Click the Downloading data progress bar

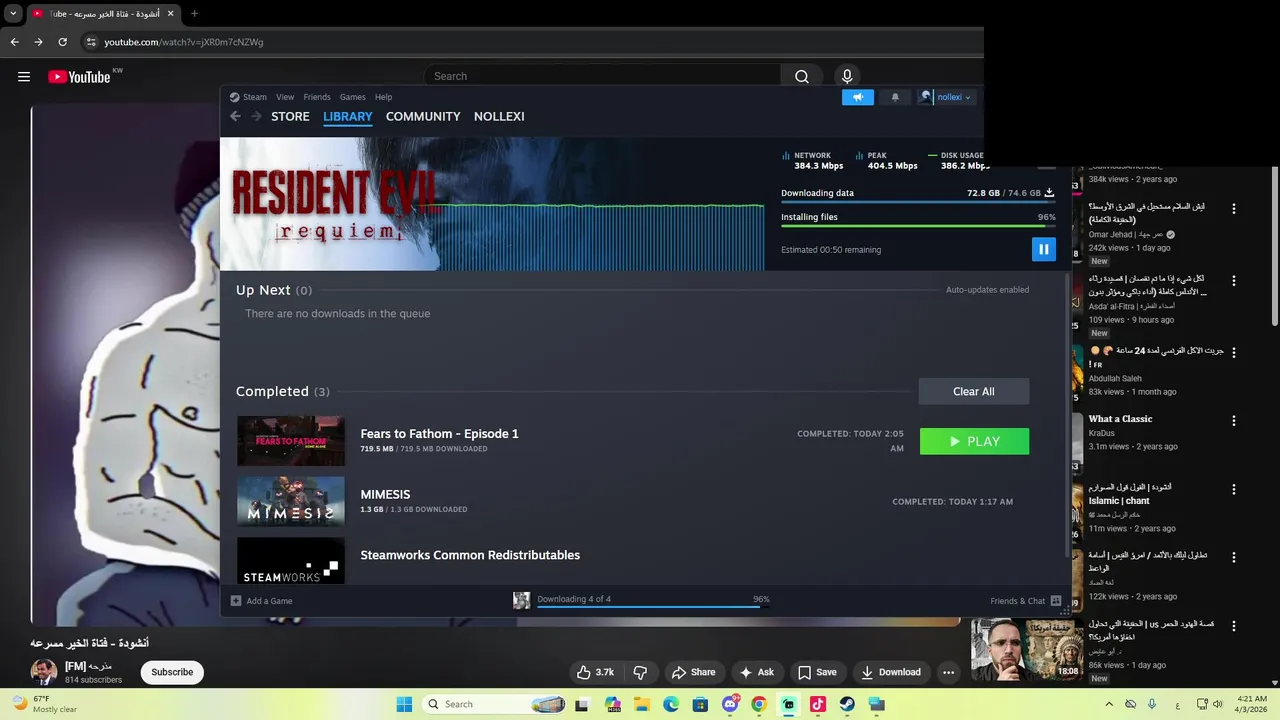[x=918, y=202]
